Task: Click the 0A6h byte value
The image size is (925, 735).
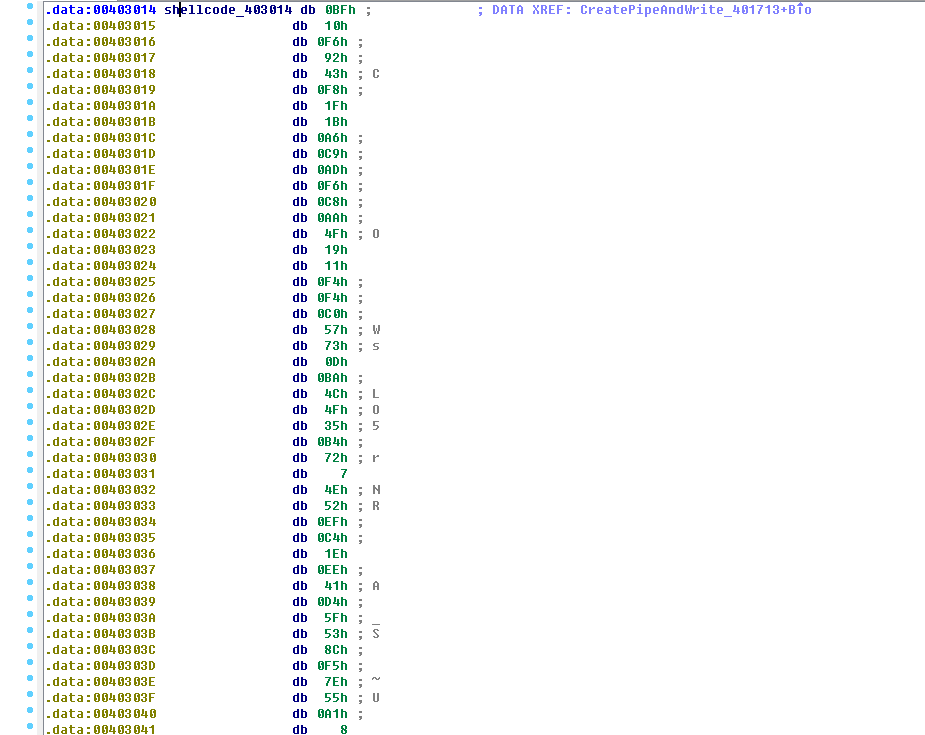Action: (333, 138)
